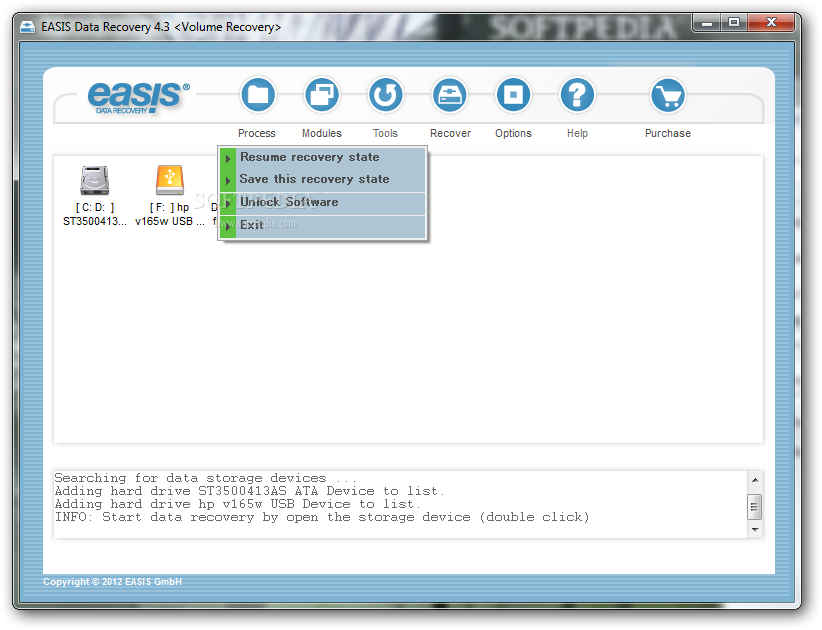Click log line 'Adding hard drive hp v165w'
This screenshot has height=630, width=822.
coord(237,504)
